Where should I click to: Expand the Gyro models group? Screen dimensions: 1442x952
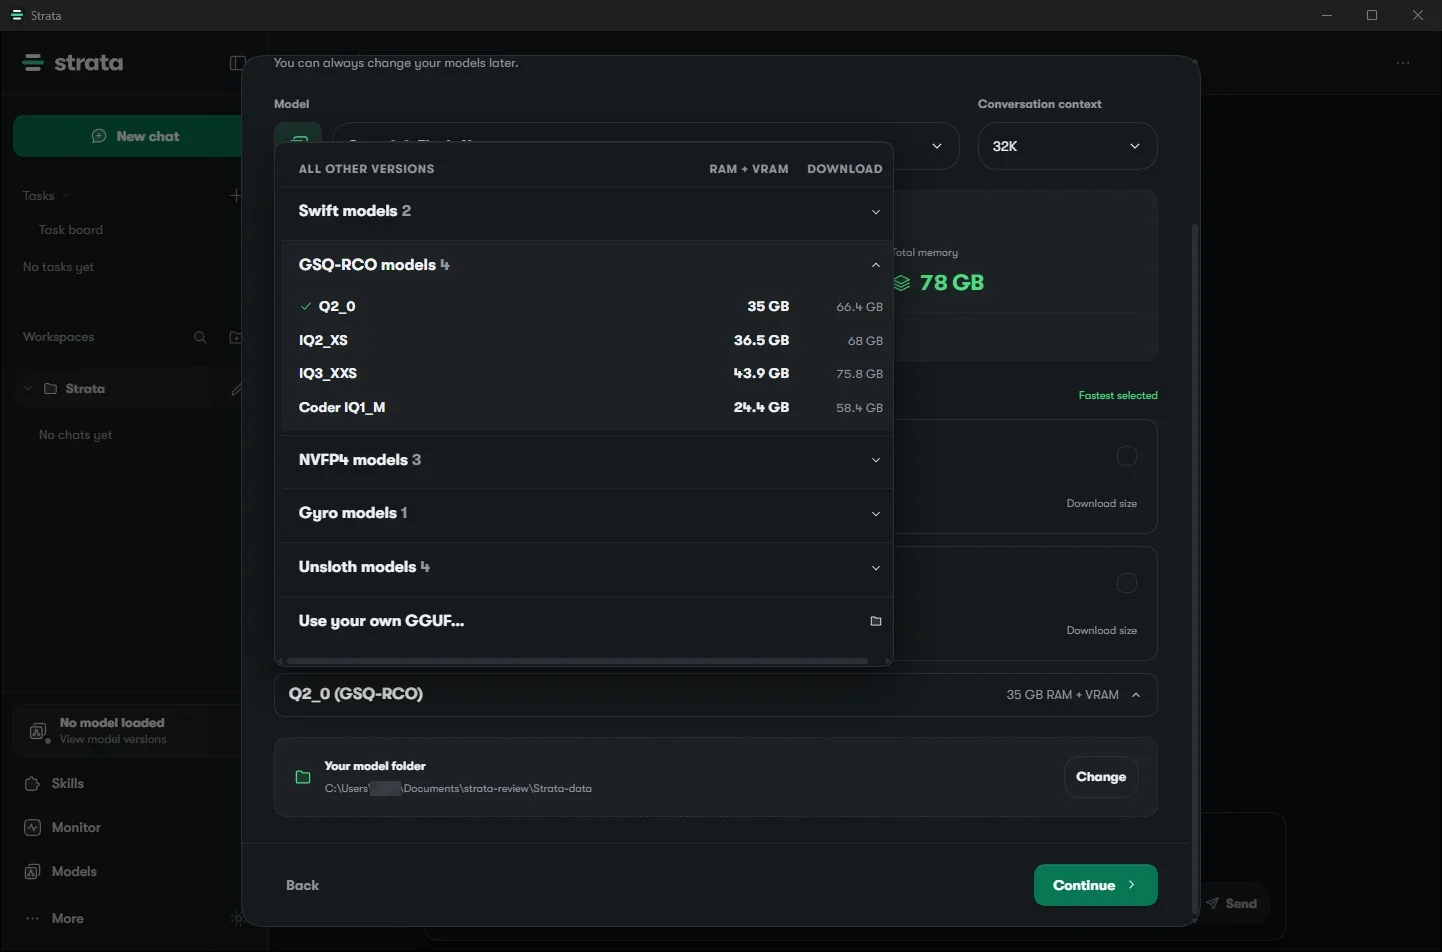(x=587, y=514)
